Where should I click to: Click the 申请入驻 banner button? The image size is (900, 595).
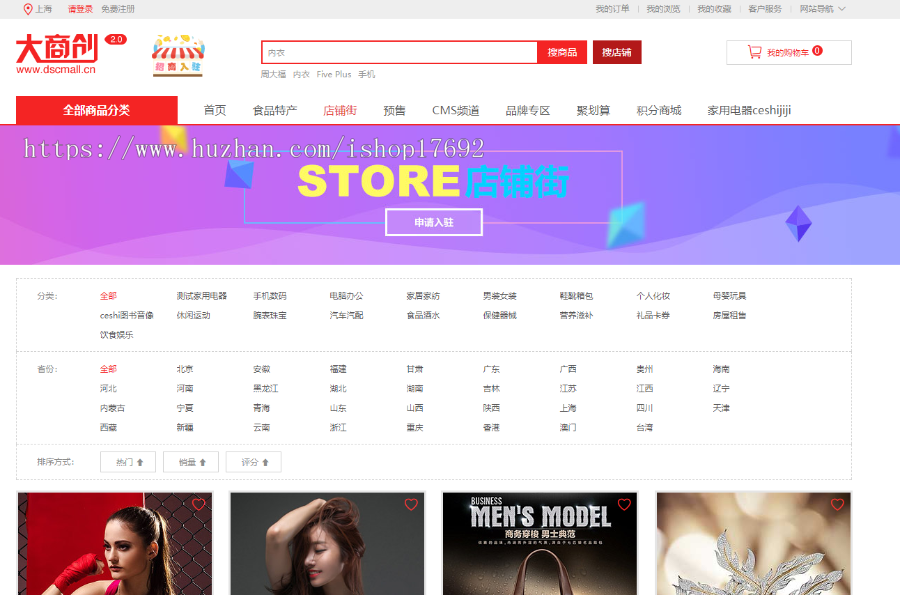[x=433, y=222]
